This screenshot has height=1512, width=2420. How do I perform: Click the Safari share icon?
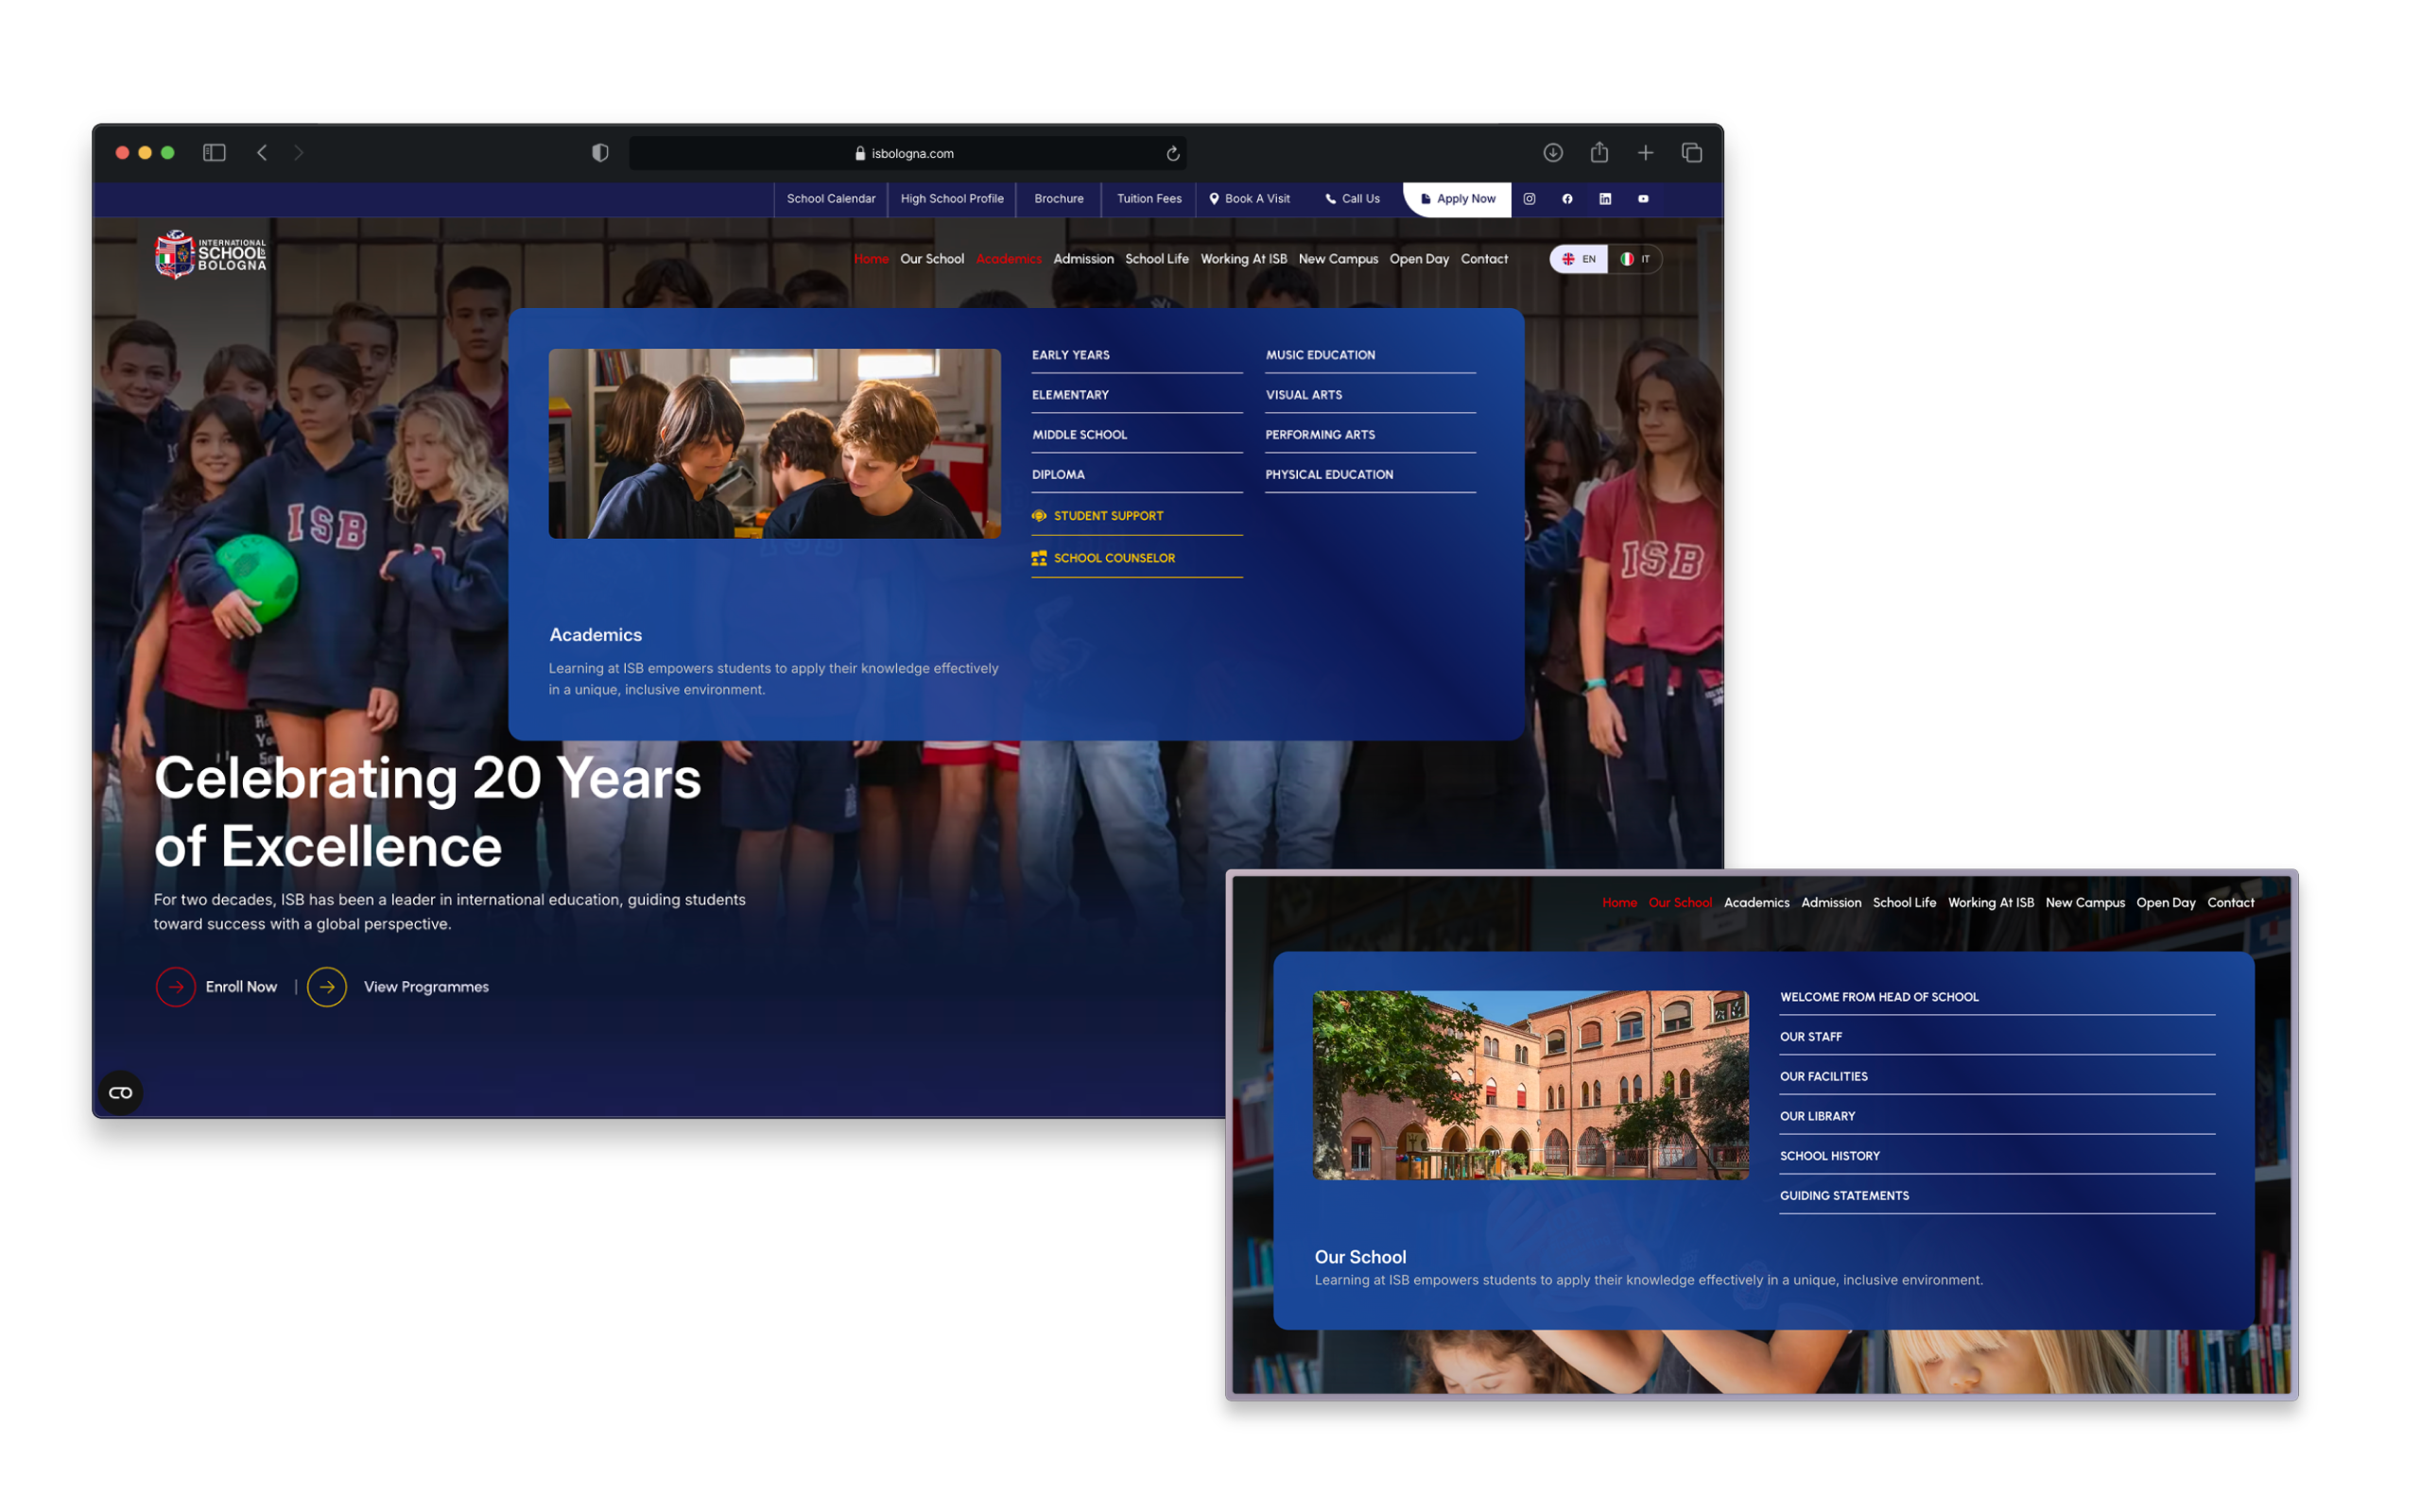pyautogui.click(x=1599, y=152)
